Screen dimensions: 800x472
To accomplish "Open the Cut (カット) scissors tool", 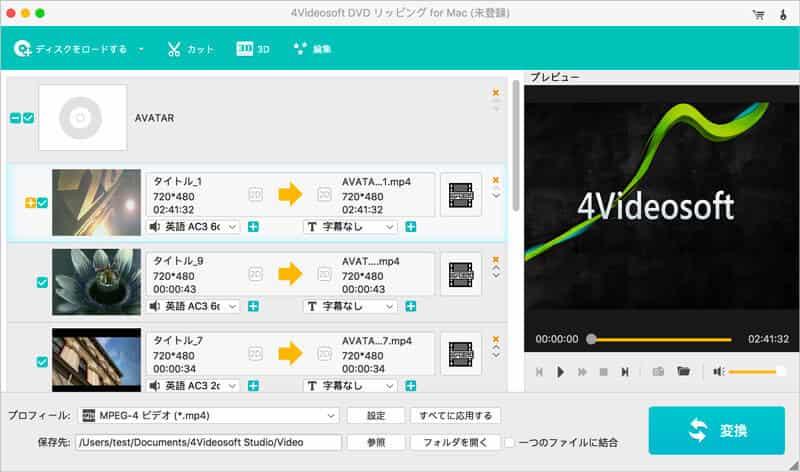I will [190, 49].
